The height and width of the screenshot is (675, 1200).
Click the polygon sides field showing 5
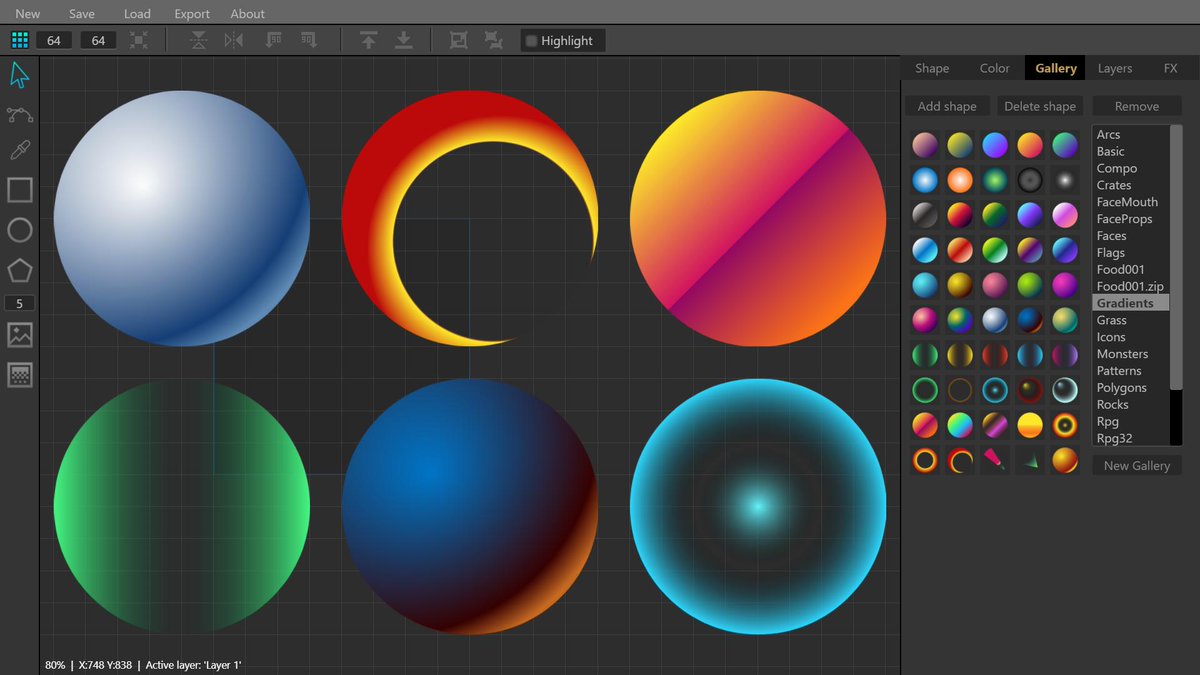19,304
